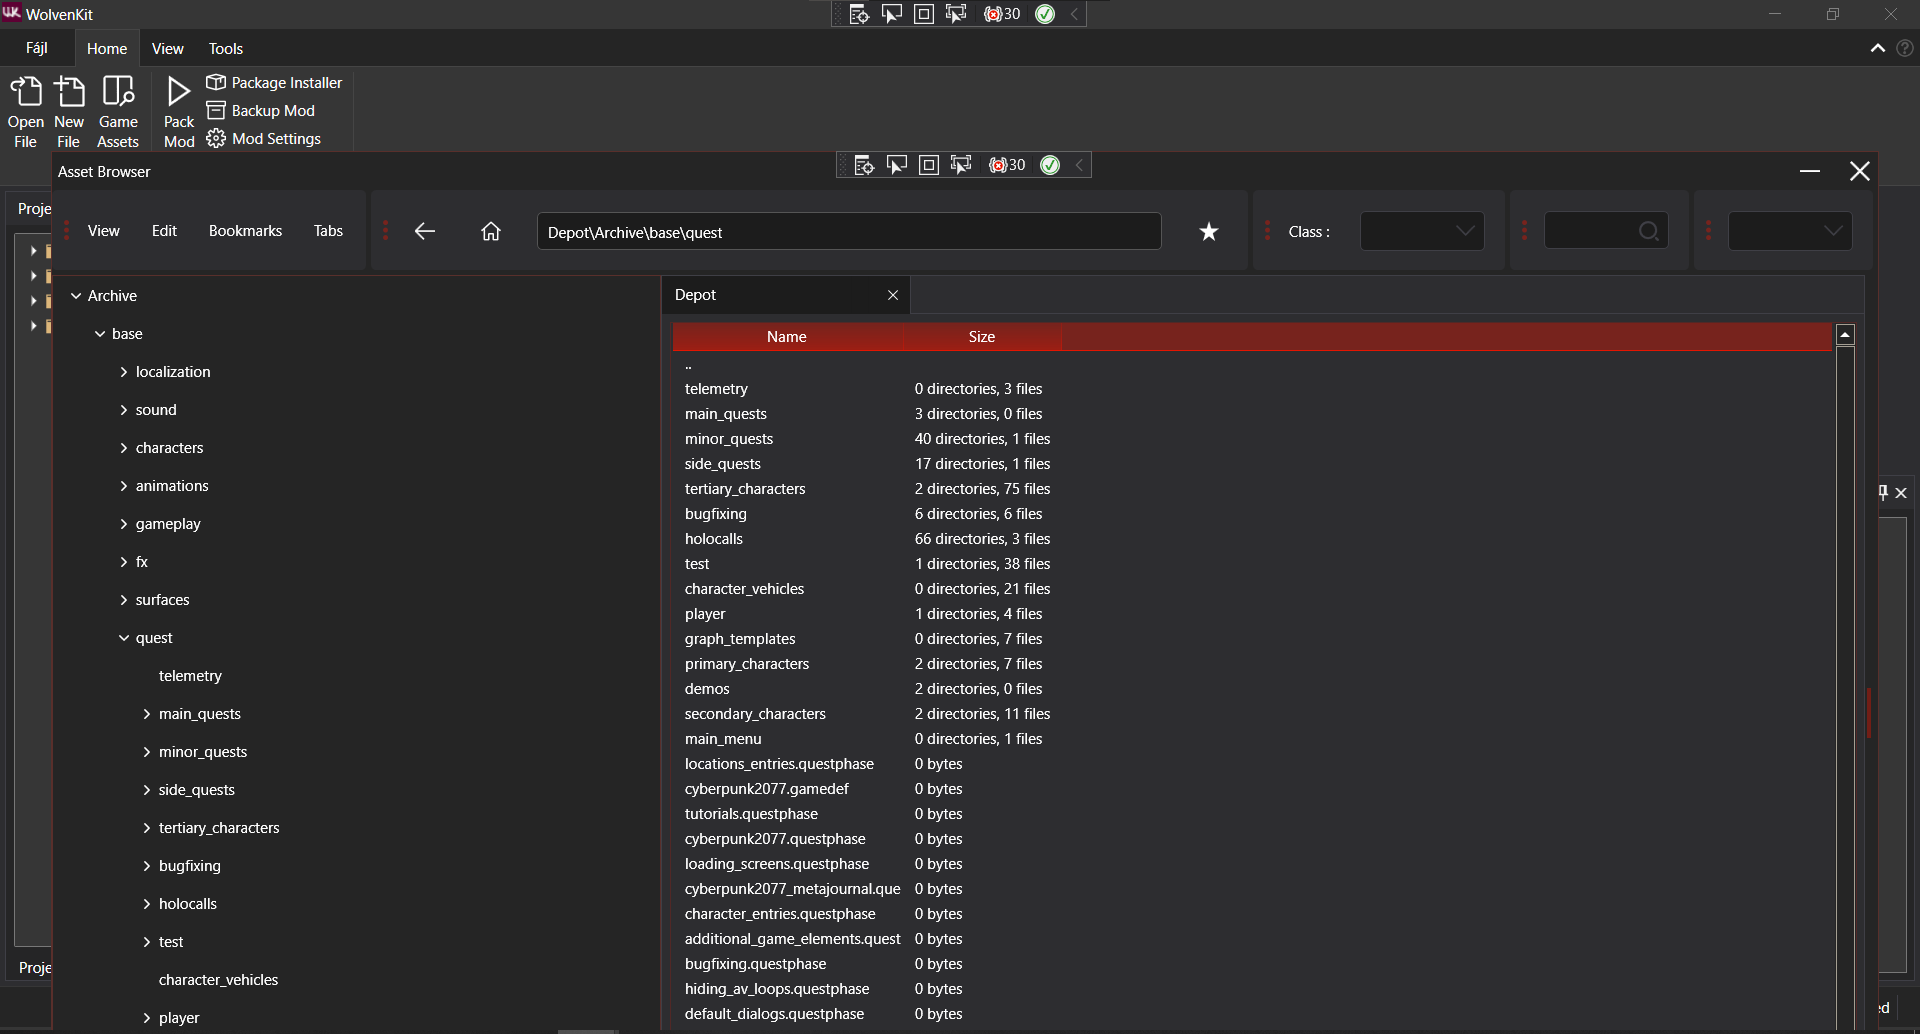Expand the gameplay folder
The height and width of the screenshot is (1034, 1920).
click(x=124, y=524)
